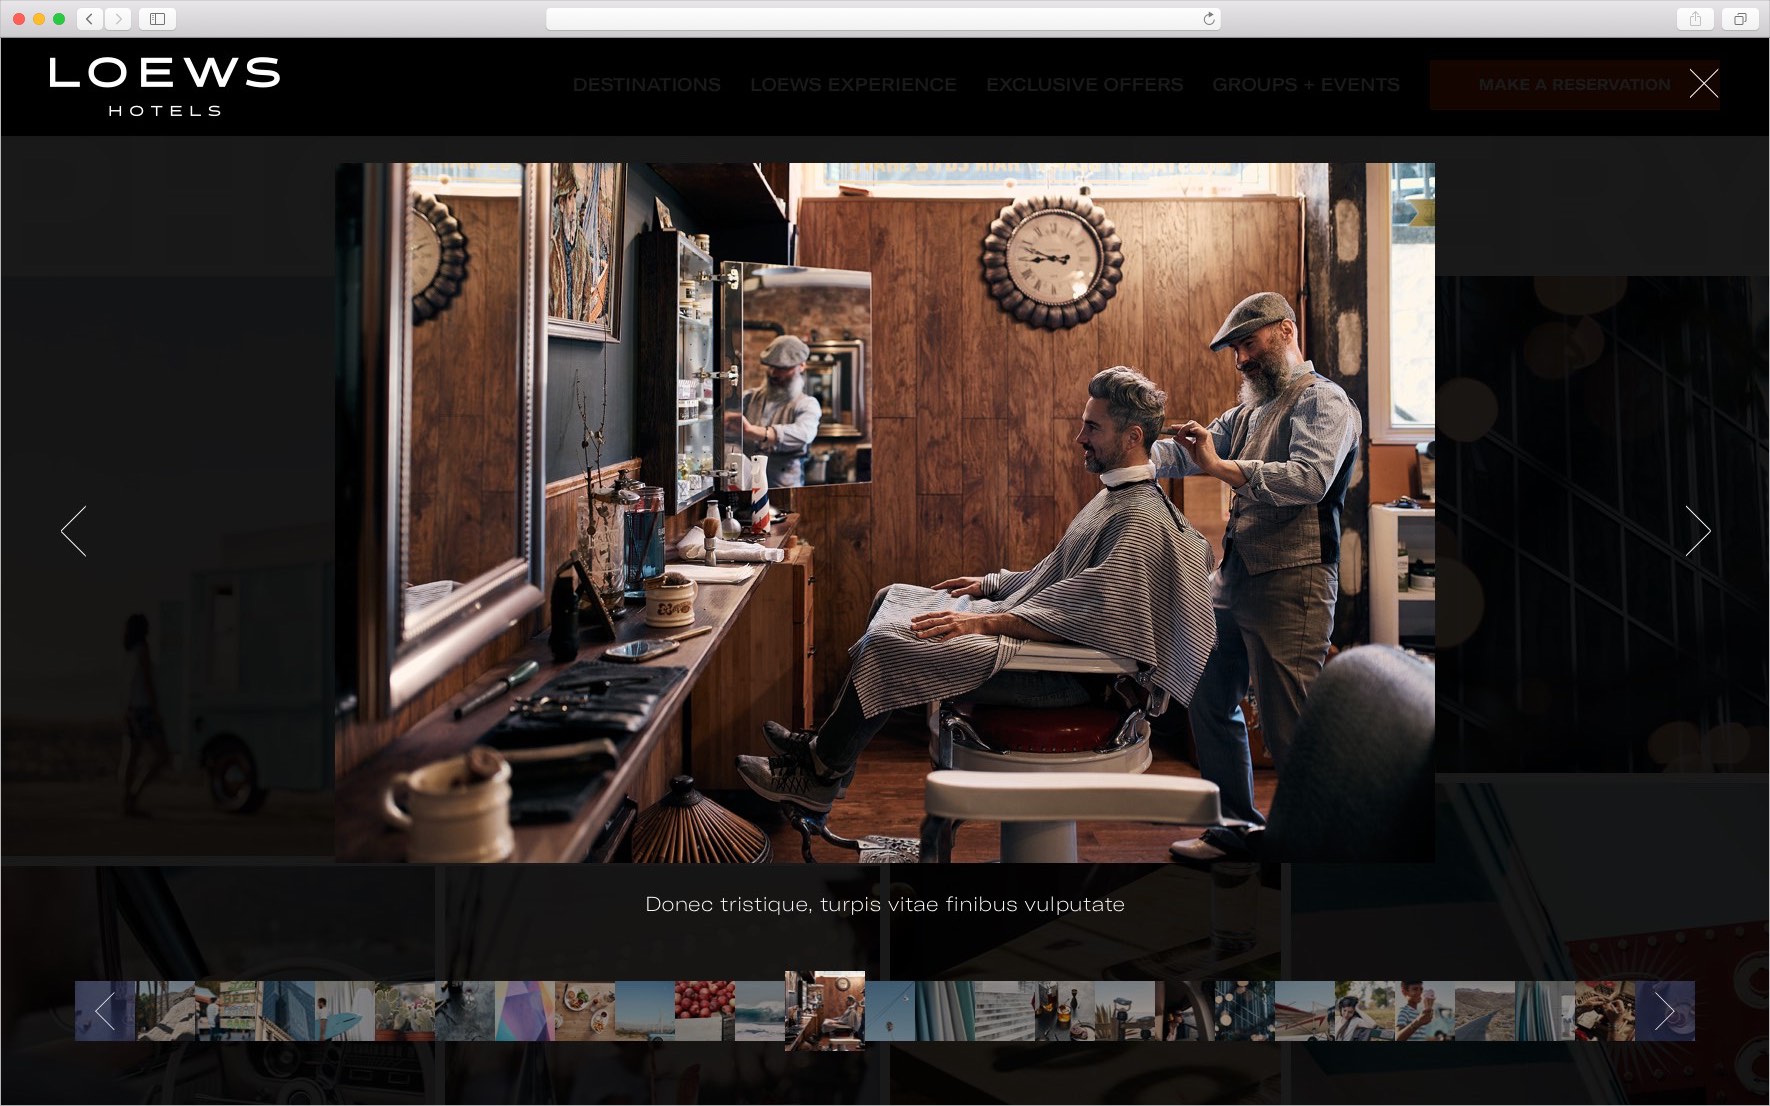Click the browser back button

click(x=90, y=19)
